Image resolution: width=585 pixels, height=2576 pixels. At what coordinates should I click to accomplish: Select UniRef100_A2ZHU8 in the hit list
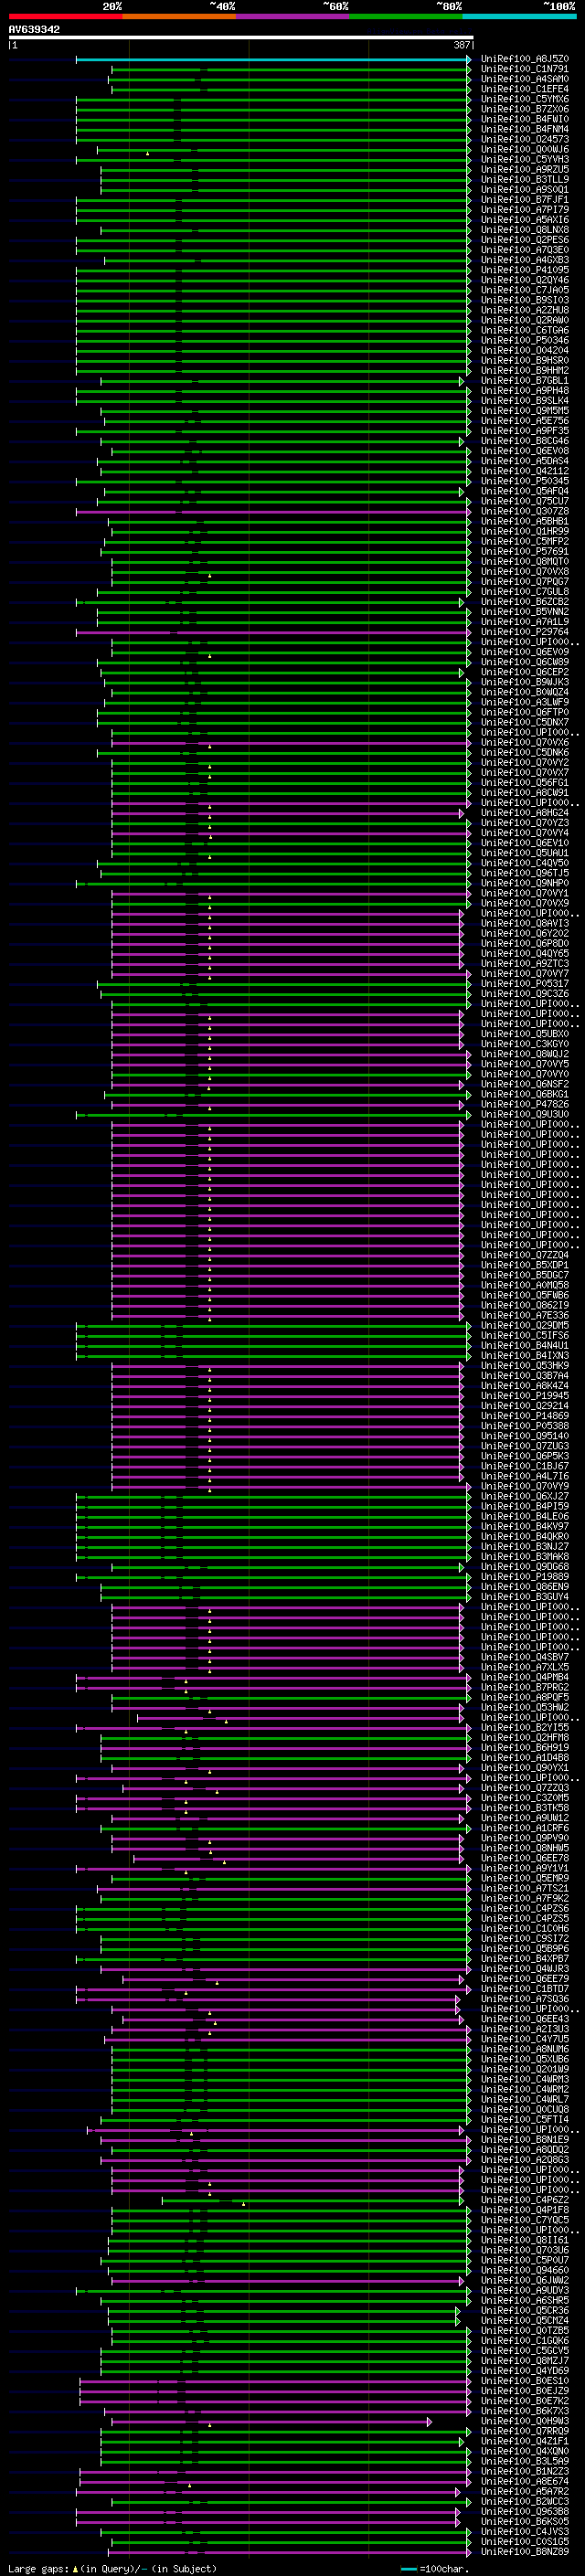(x=525, y=310)
